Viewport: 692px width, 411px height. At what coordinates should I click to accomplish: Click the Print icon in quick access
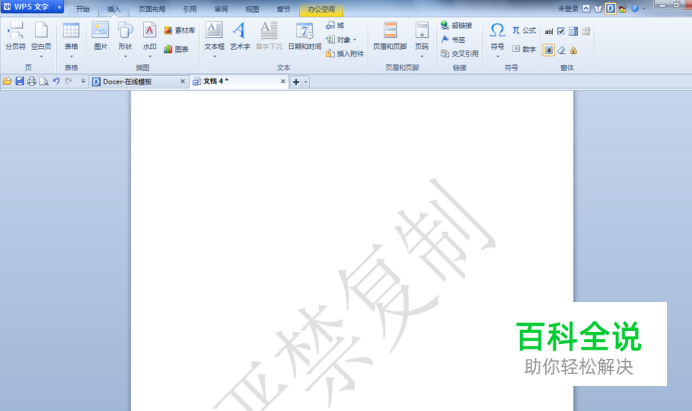[x=31, y=81]
